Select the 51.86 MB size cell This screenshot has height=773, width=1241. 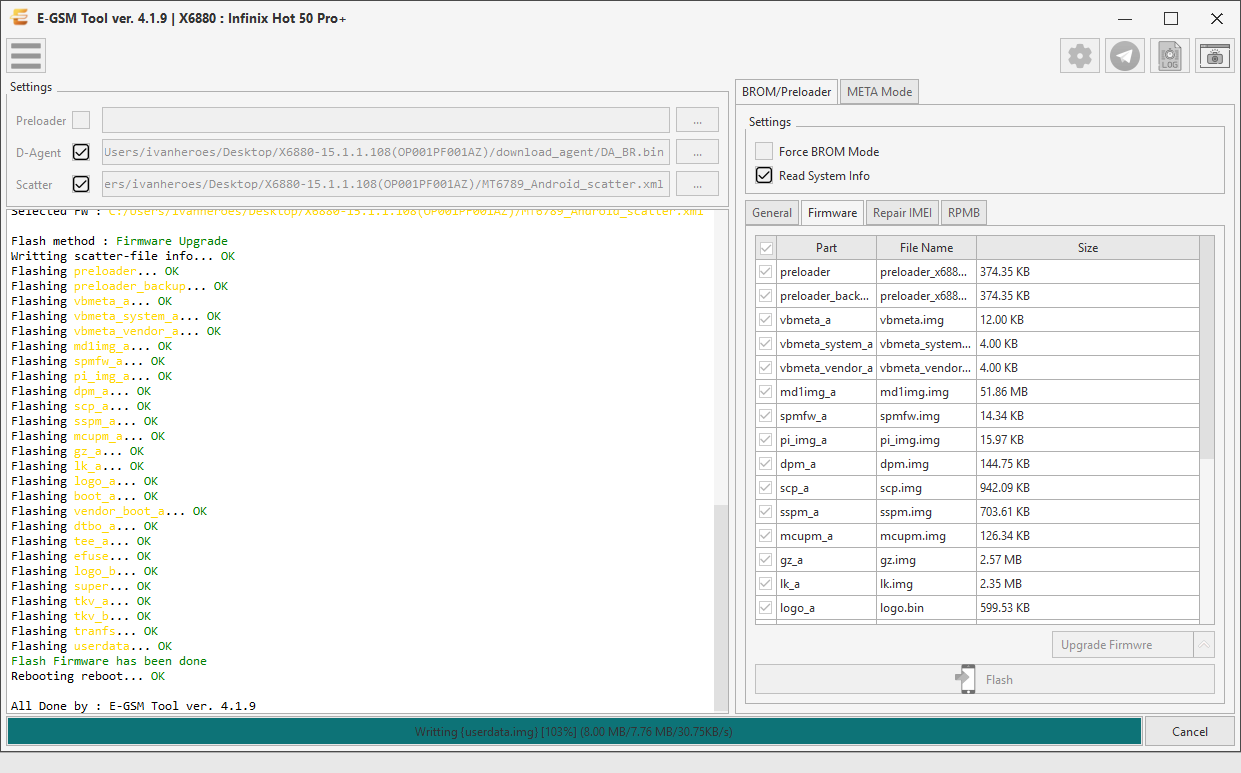[x=1088, y=392]
